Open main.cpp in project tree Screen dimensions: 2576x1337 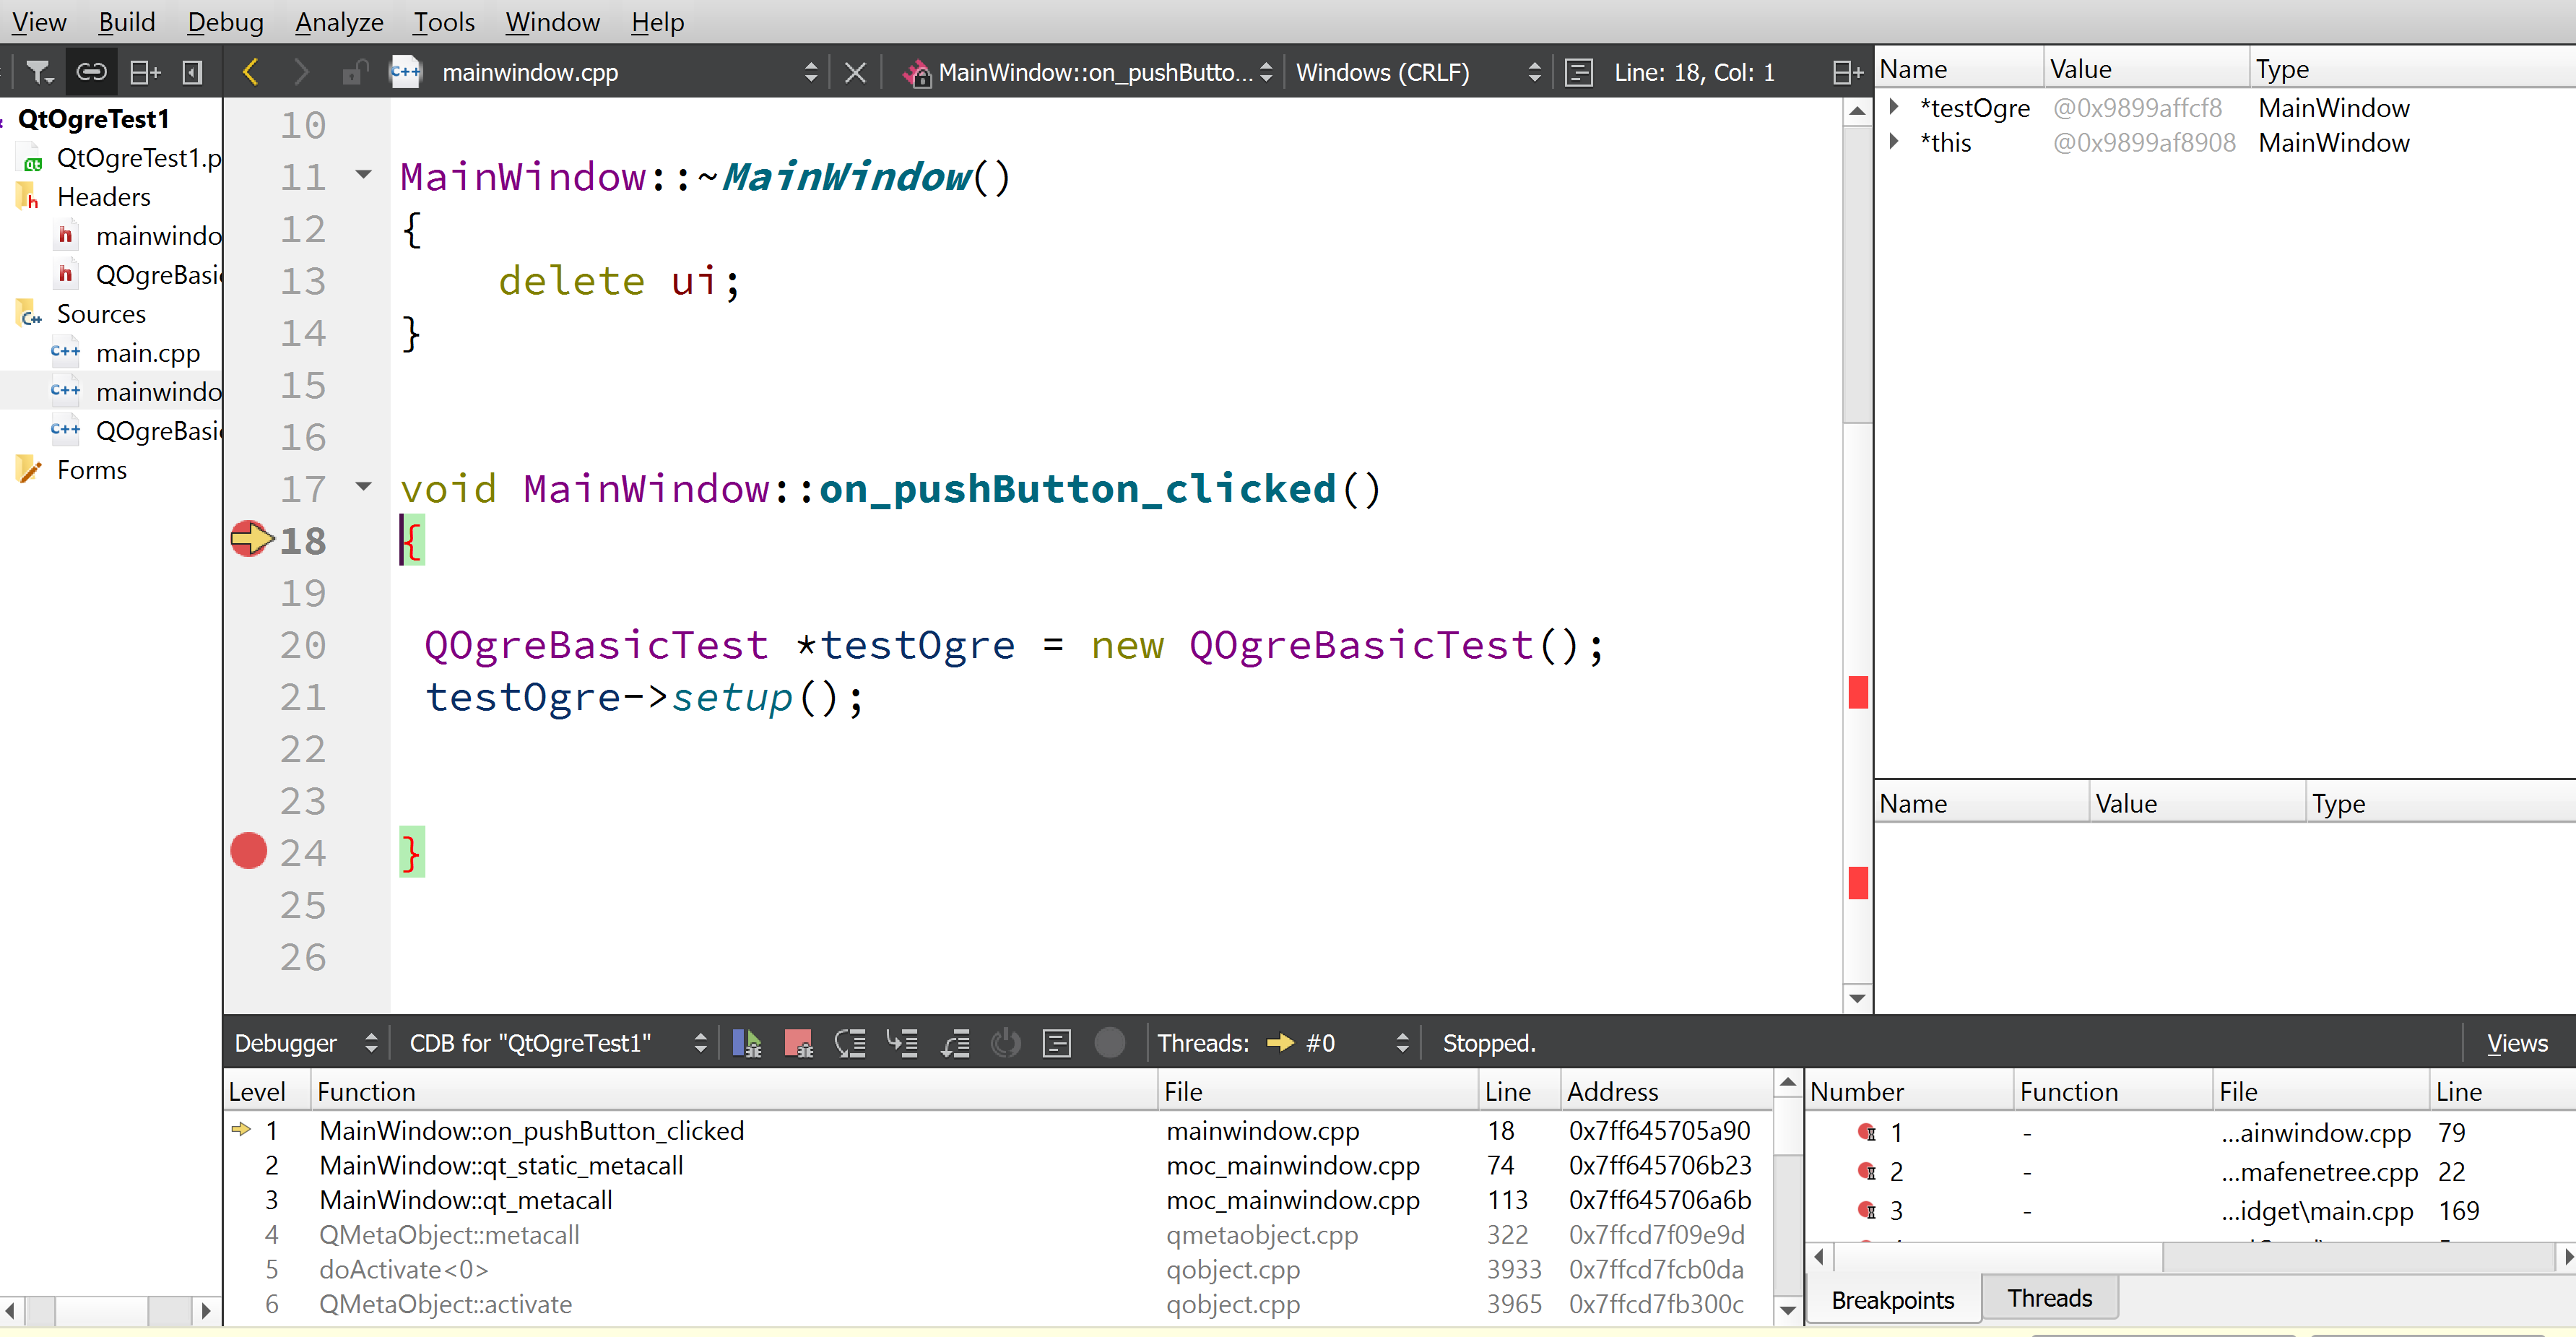pos(147,352)
